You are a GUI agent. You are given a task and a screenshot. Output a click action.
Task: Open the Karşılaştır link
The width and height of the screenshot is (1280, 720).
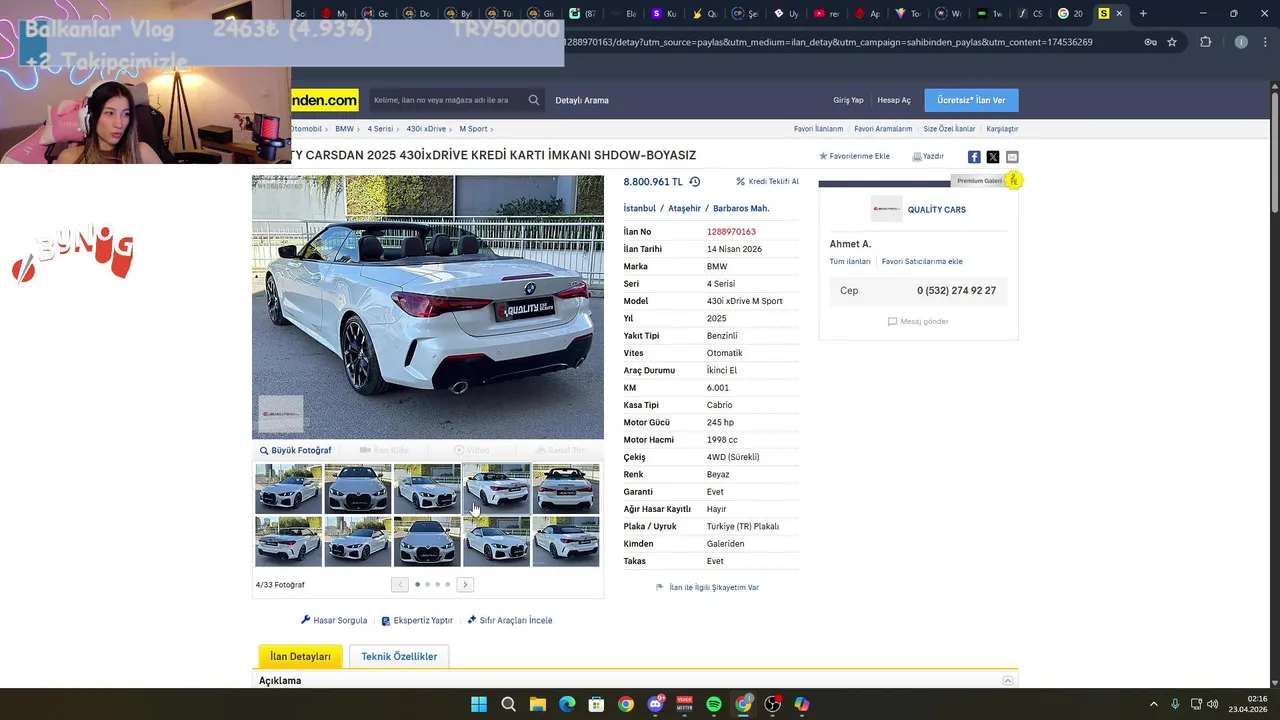coord(1002,129)
